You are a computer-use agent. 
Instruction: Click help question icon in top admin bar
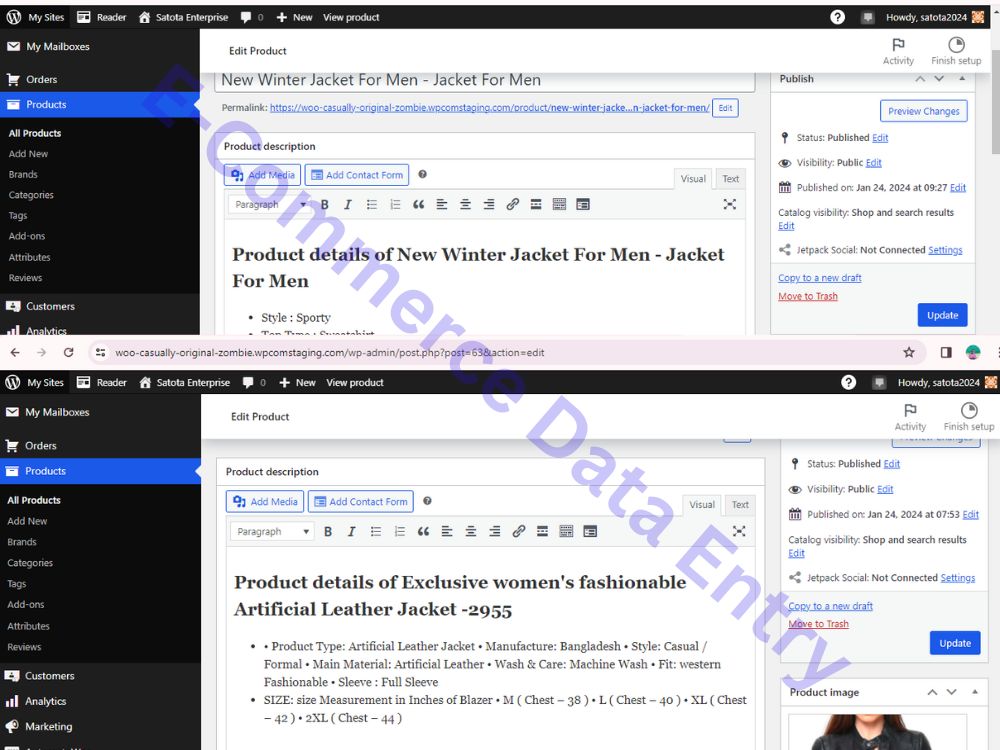837,17
